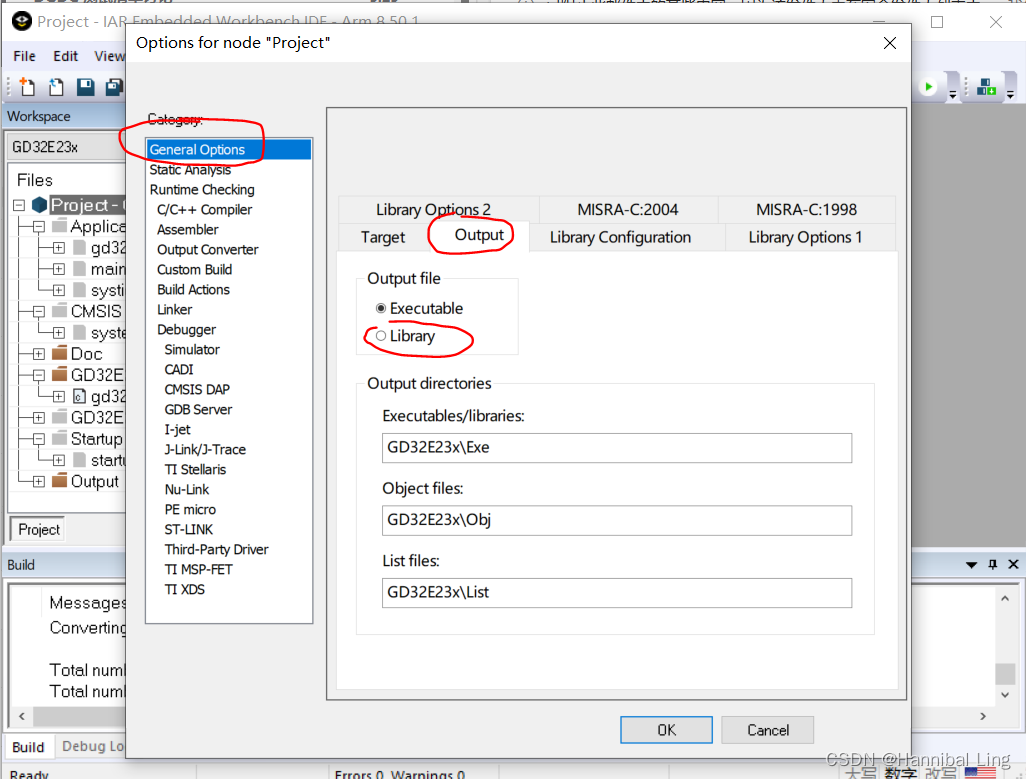Click the Project workspace tab button

[x=39, y=529]
